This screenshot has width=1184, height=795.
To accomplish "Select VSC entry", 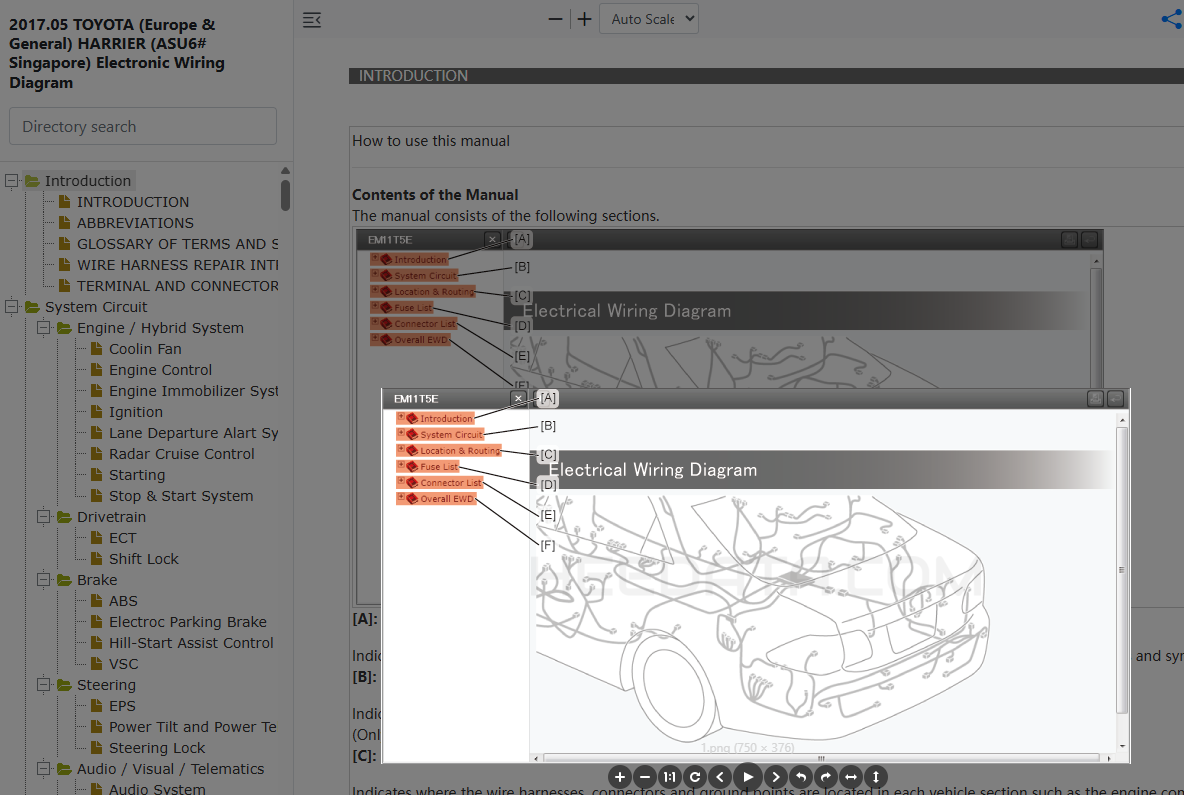I will [123, 664].
